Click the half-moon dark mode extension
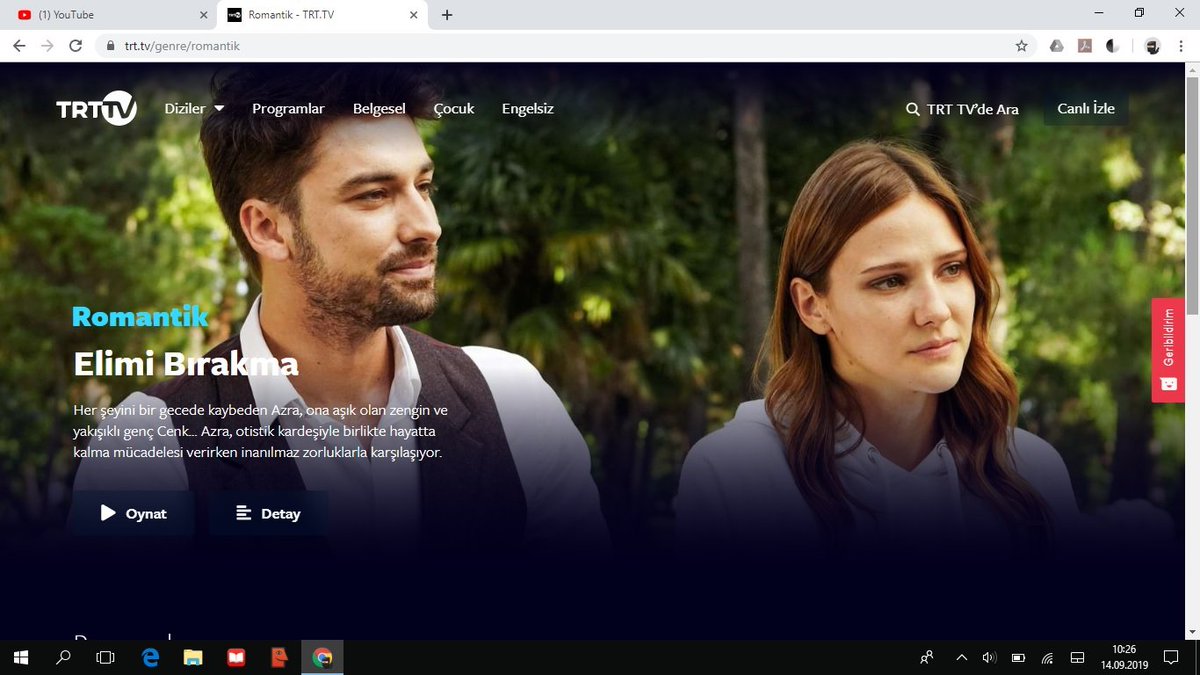 click(x=1112, y=46)
